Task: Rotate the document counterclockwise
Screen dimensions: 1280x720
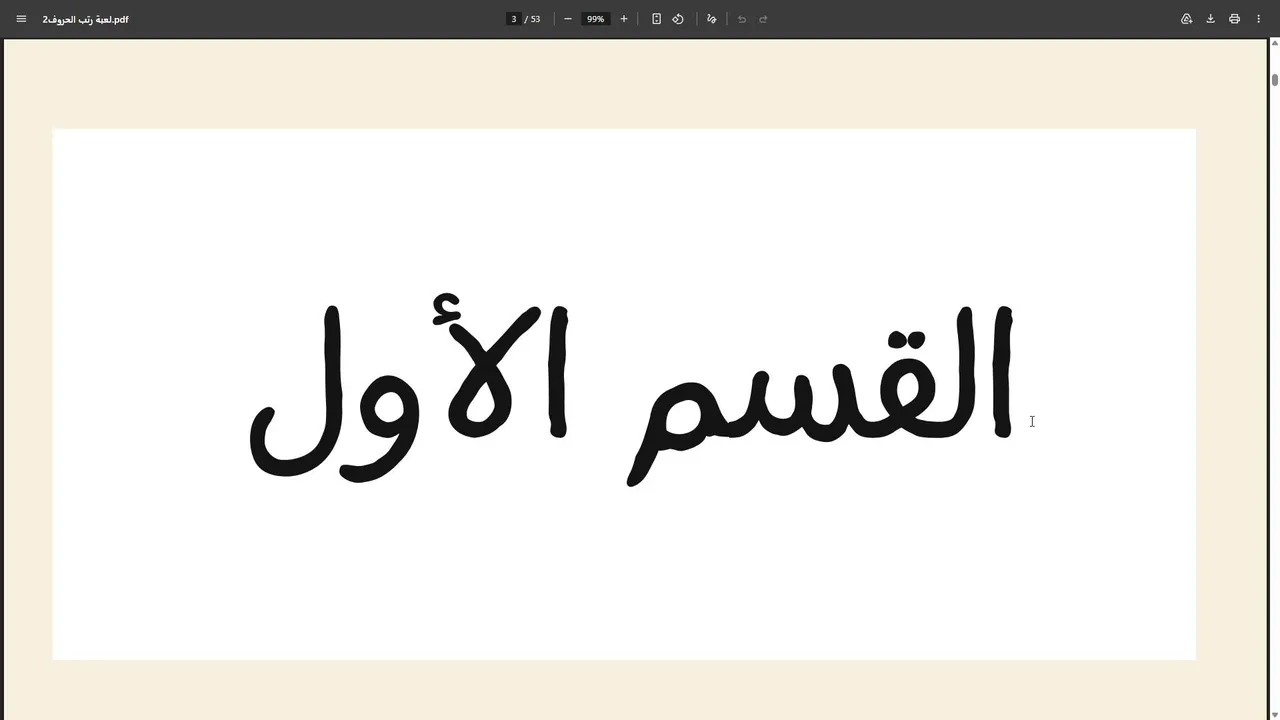Action: tap(678, 19)
